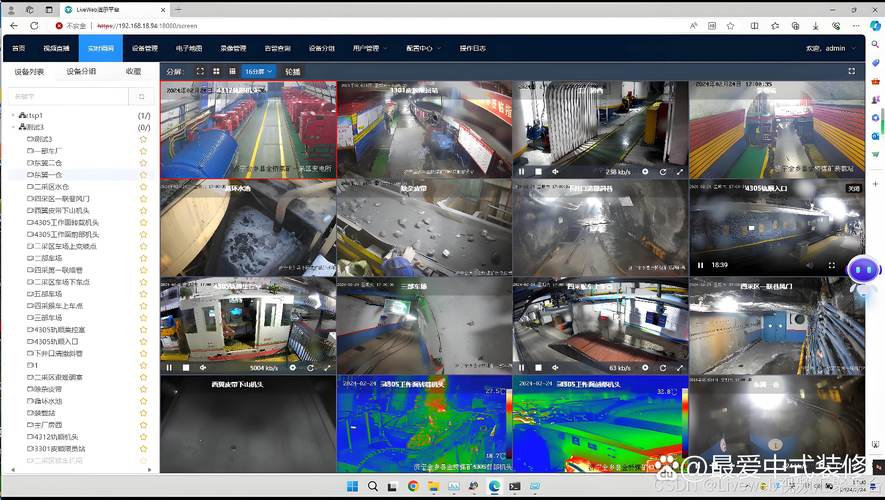Start recording on the 63 kb/s stream
Image resolution: width=885 pixels, height=500 pixels.
[645, 367]
